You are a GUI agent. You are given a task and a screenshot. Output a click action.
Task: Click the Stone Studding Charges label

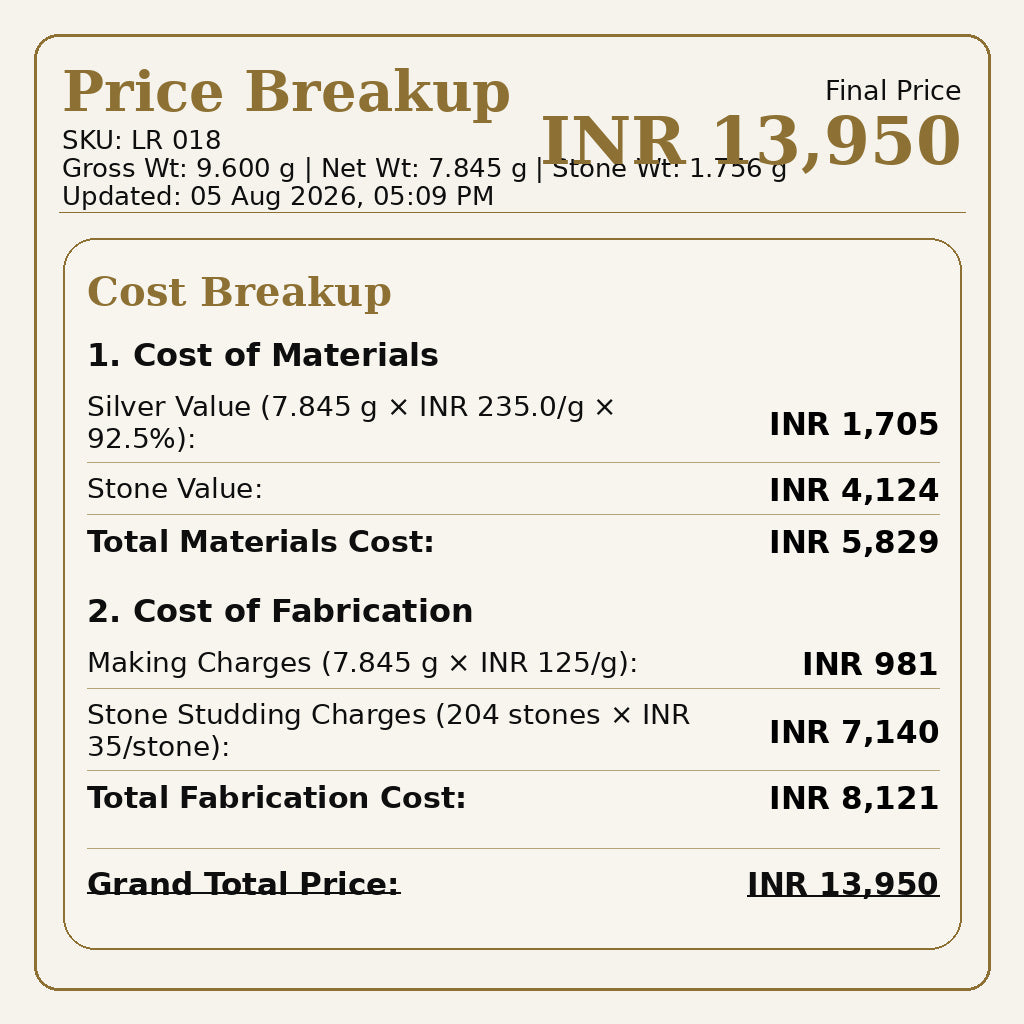(x=389, y=731)
